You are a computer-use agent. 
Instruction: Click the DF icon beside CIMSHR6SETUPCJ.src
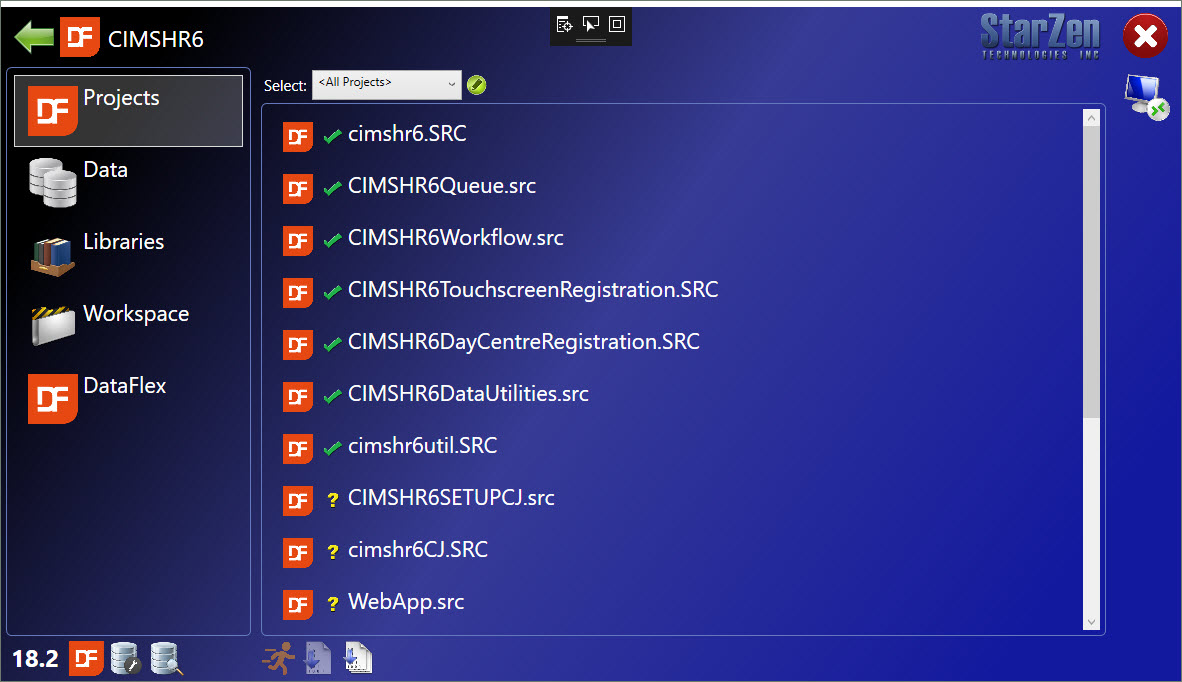pyautogui.click(x=298, y=500)
